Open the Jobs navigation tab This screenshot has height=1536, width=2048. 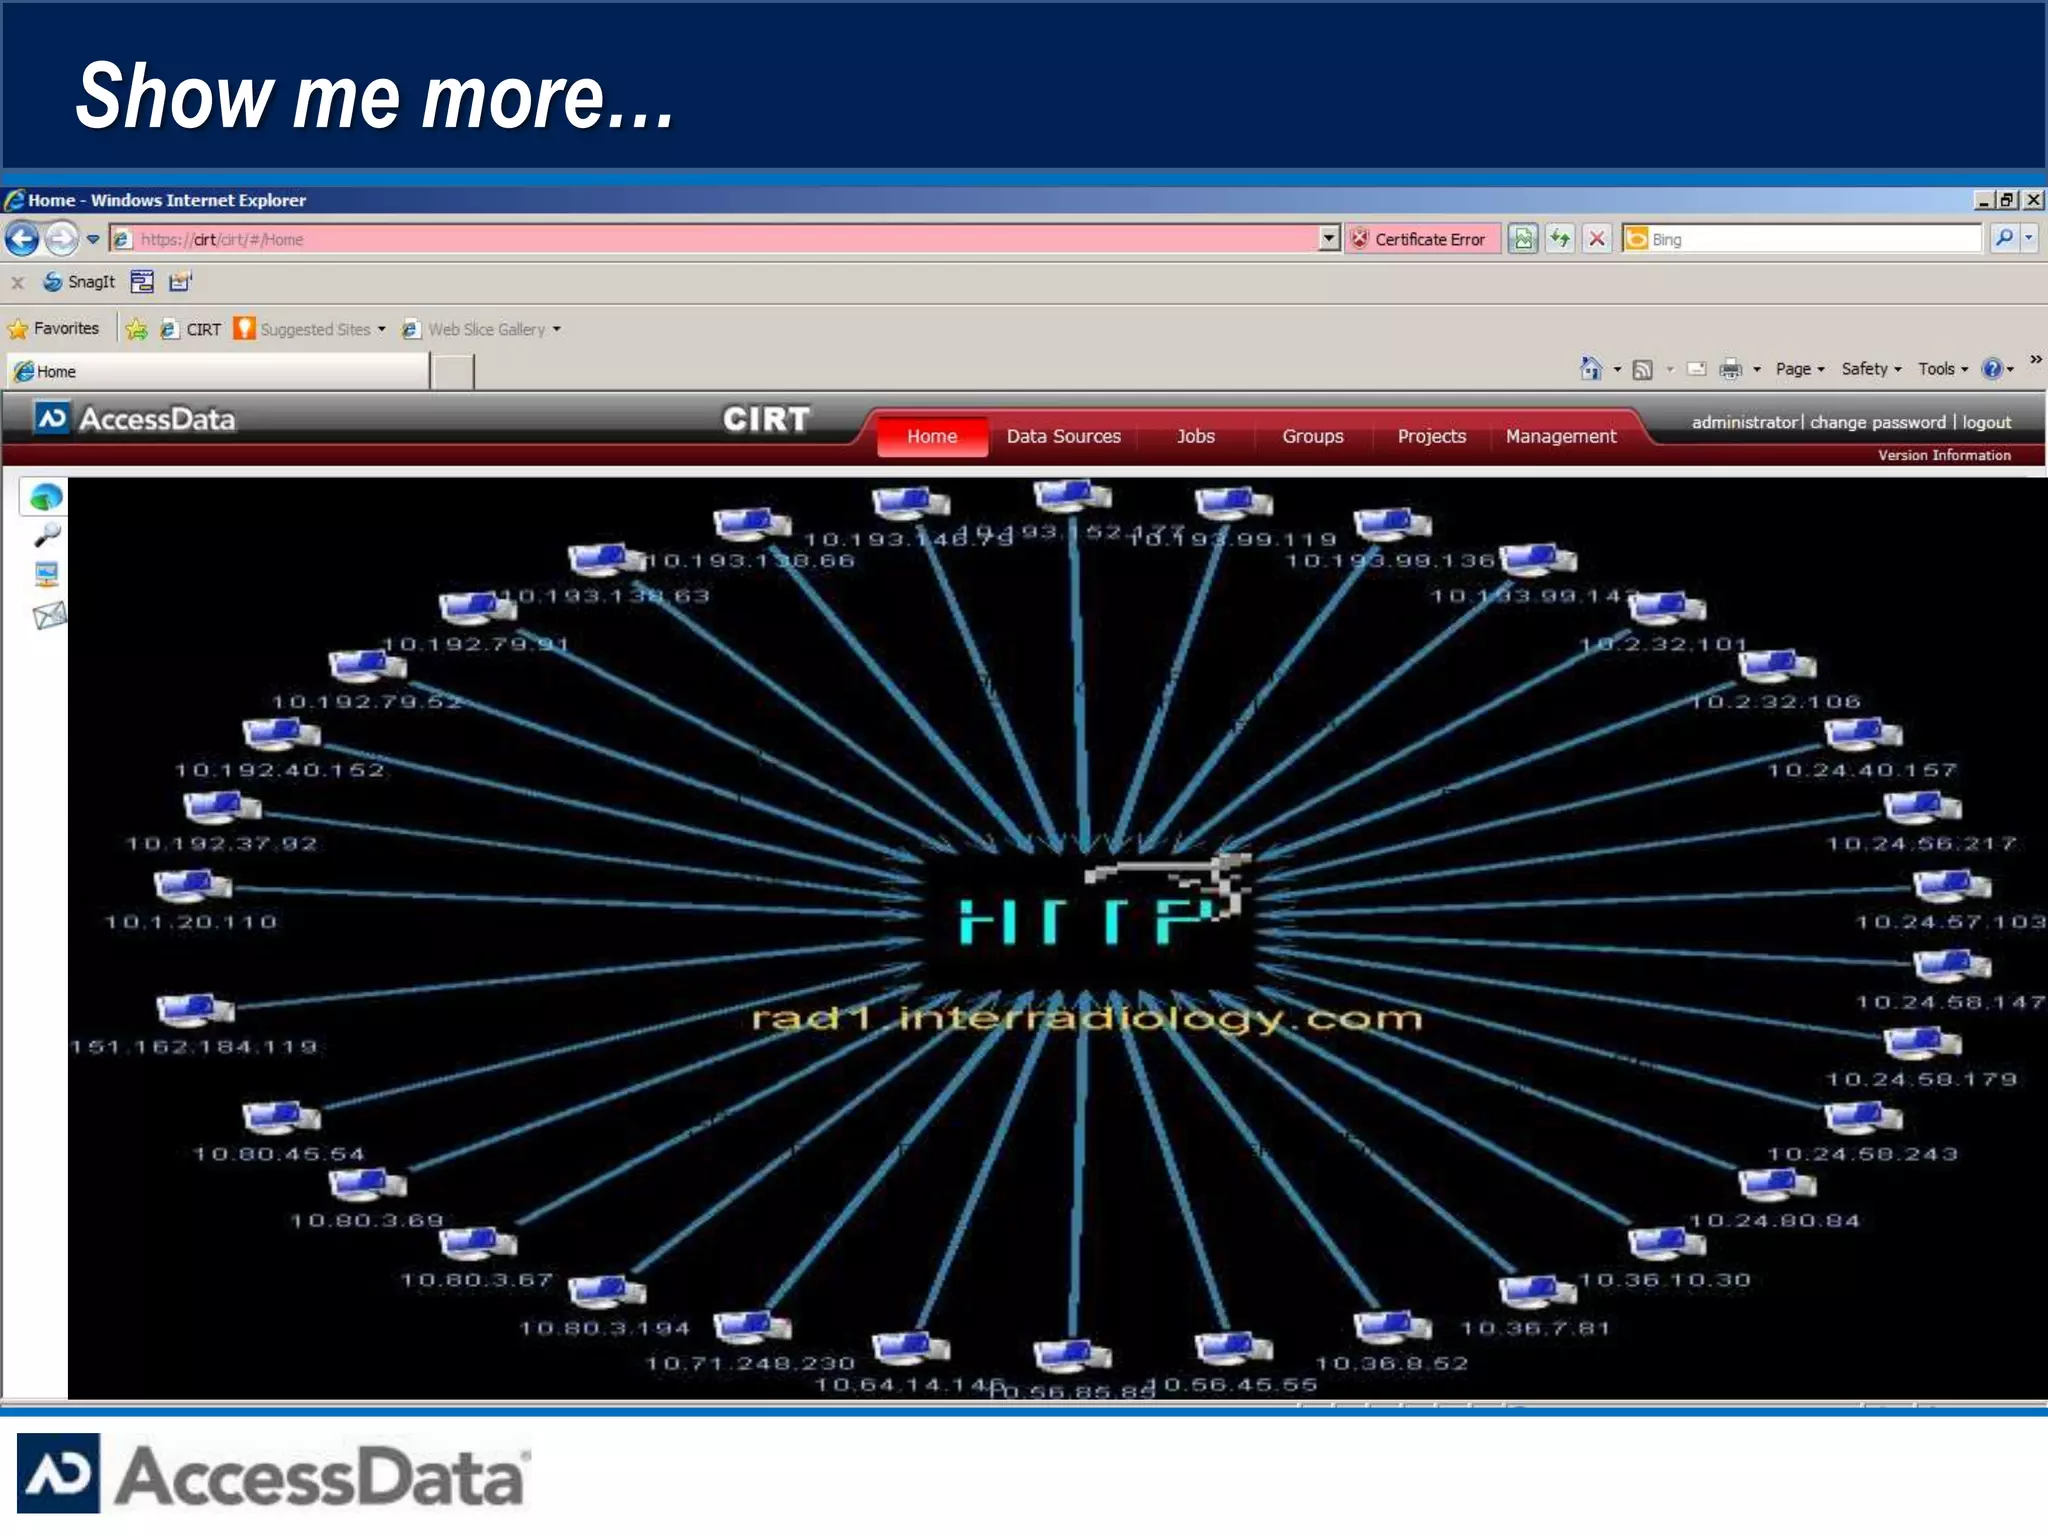coord(1195,436)
